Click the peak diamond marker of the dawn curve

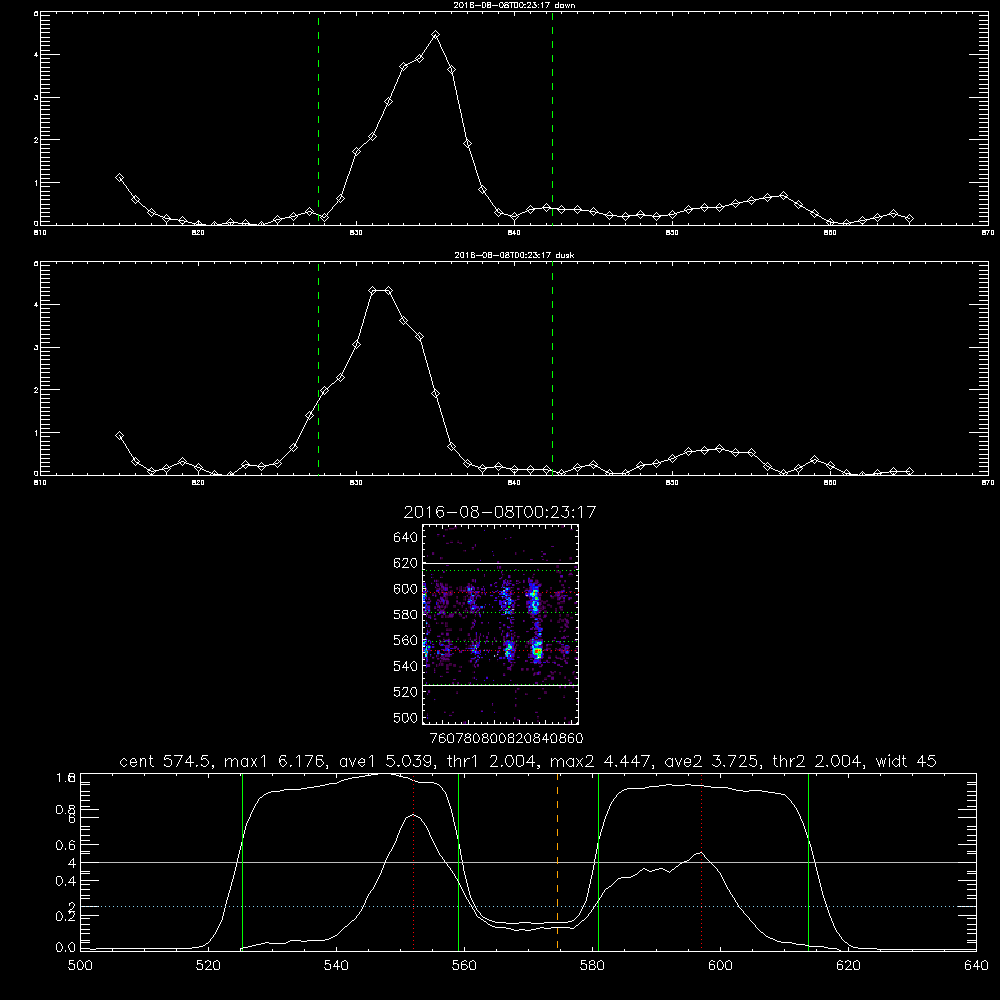(436, 35)
